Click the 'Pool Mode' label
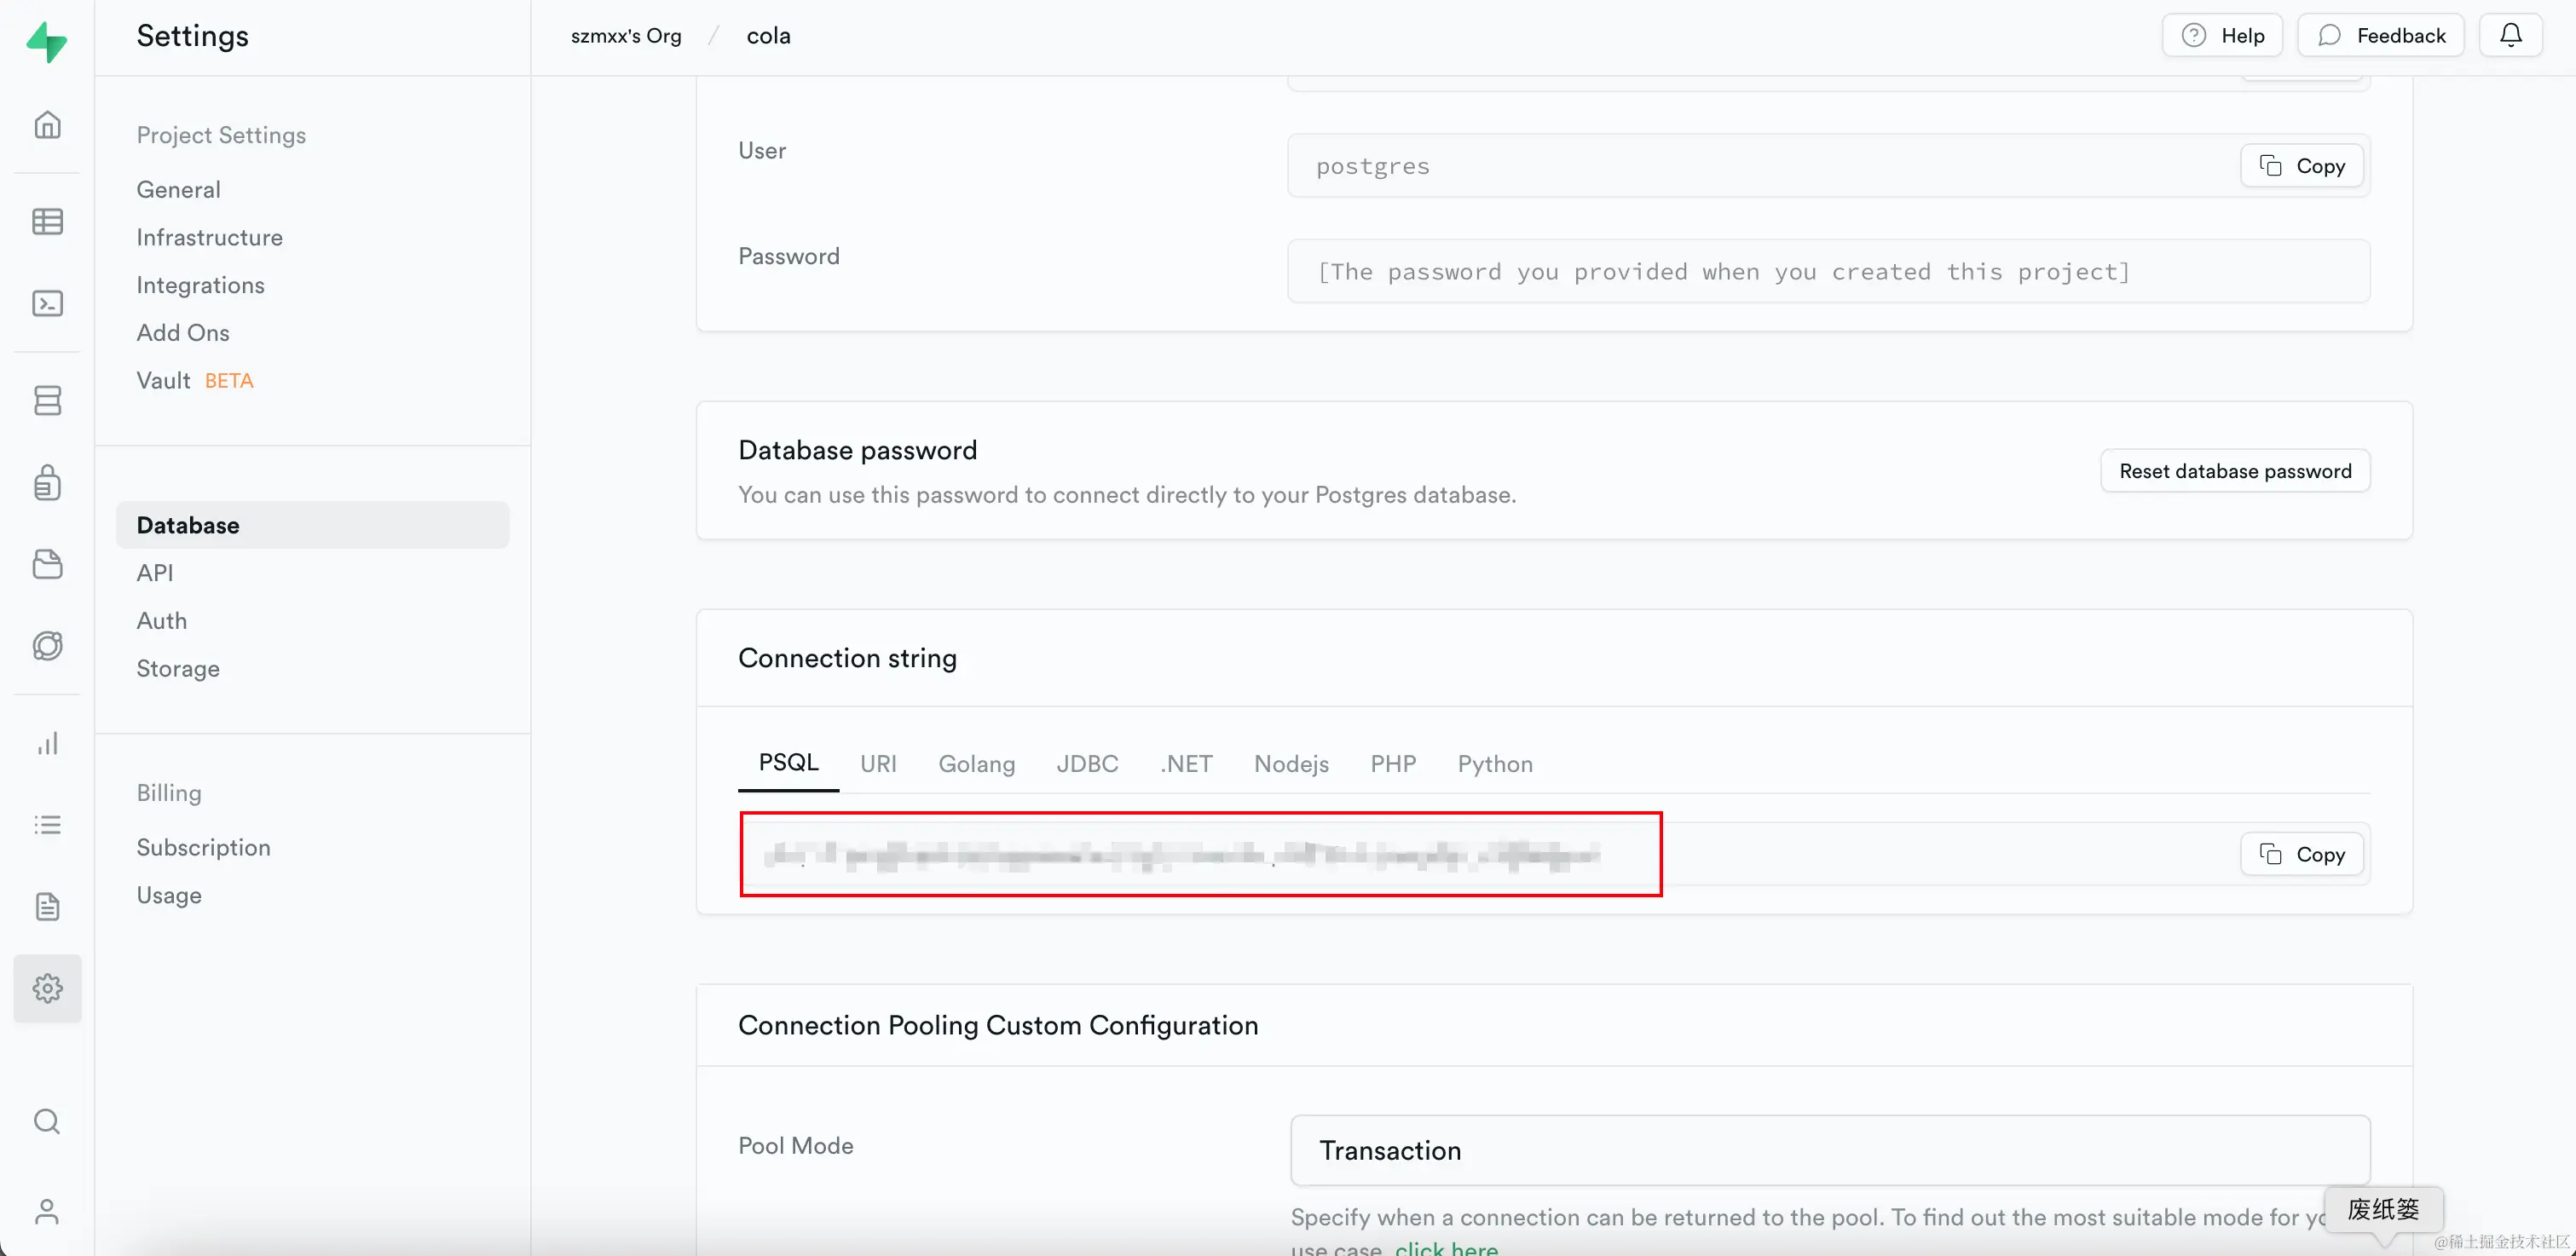 pos(795,1145)
